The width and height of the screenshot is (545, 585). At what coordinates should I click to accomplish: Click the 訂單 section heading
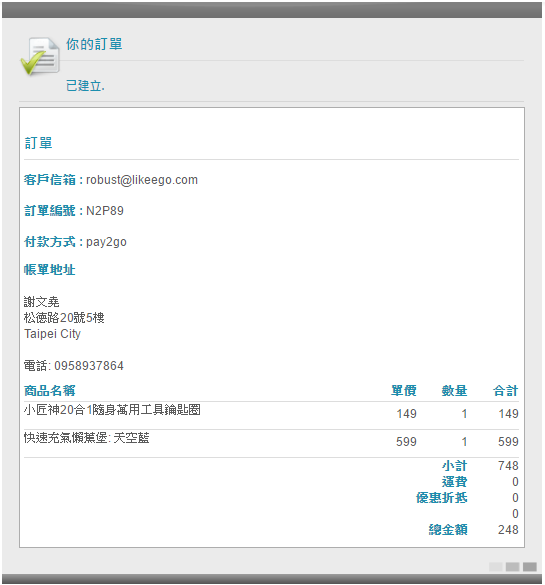[x=38, y=143]
